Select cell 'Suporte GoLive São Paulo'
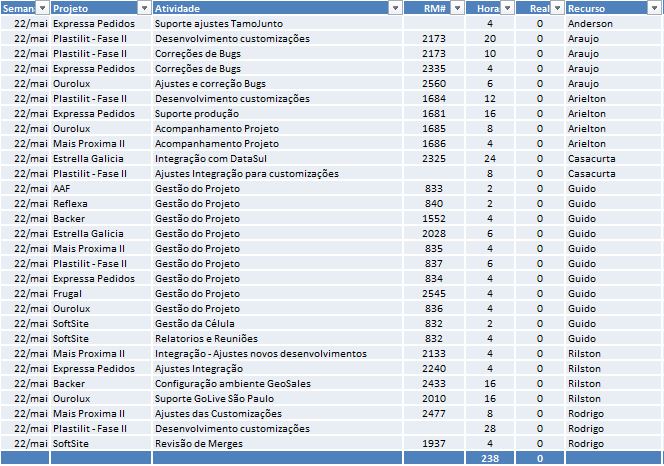 pos(277,398)
